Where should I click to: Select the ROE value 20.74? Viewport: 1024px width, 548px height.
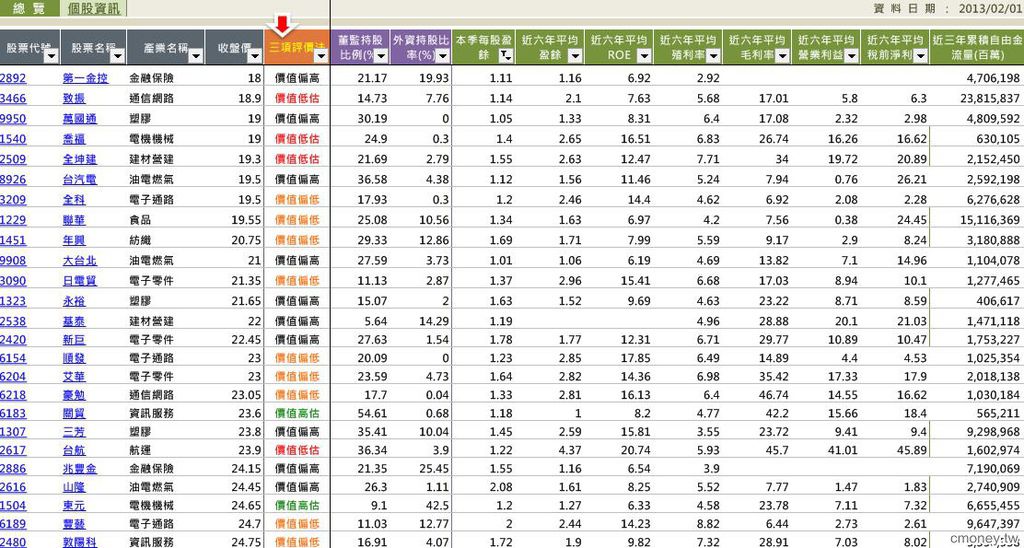(637, 451)
